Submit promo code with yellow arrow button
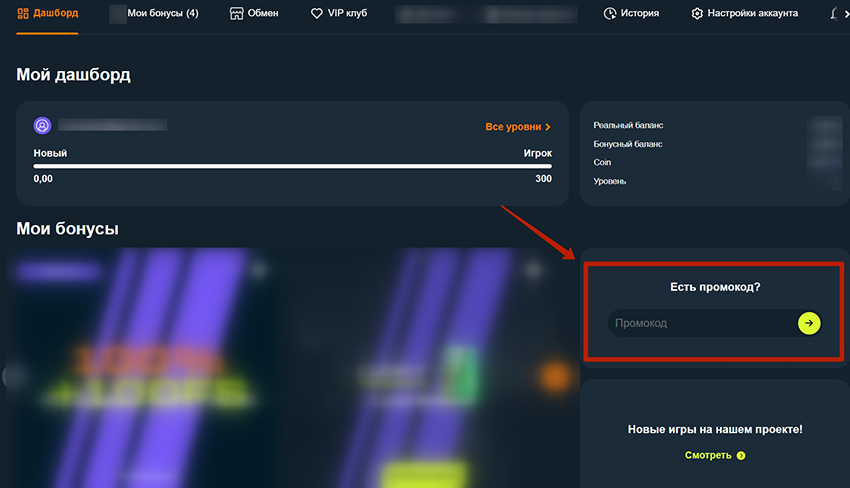 pyautogui.click(x=809, y=323)
